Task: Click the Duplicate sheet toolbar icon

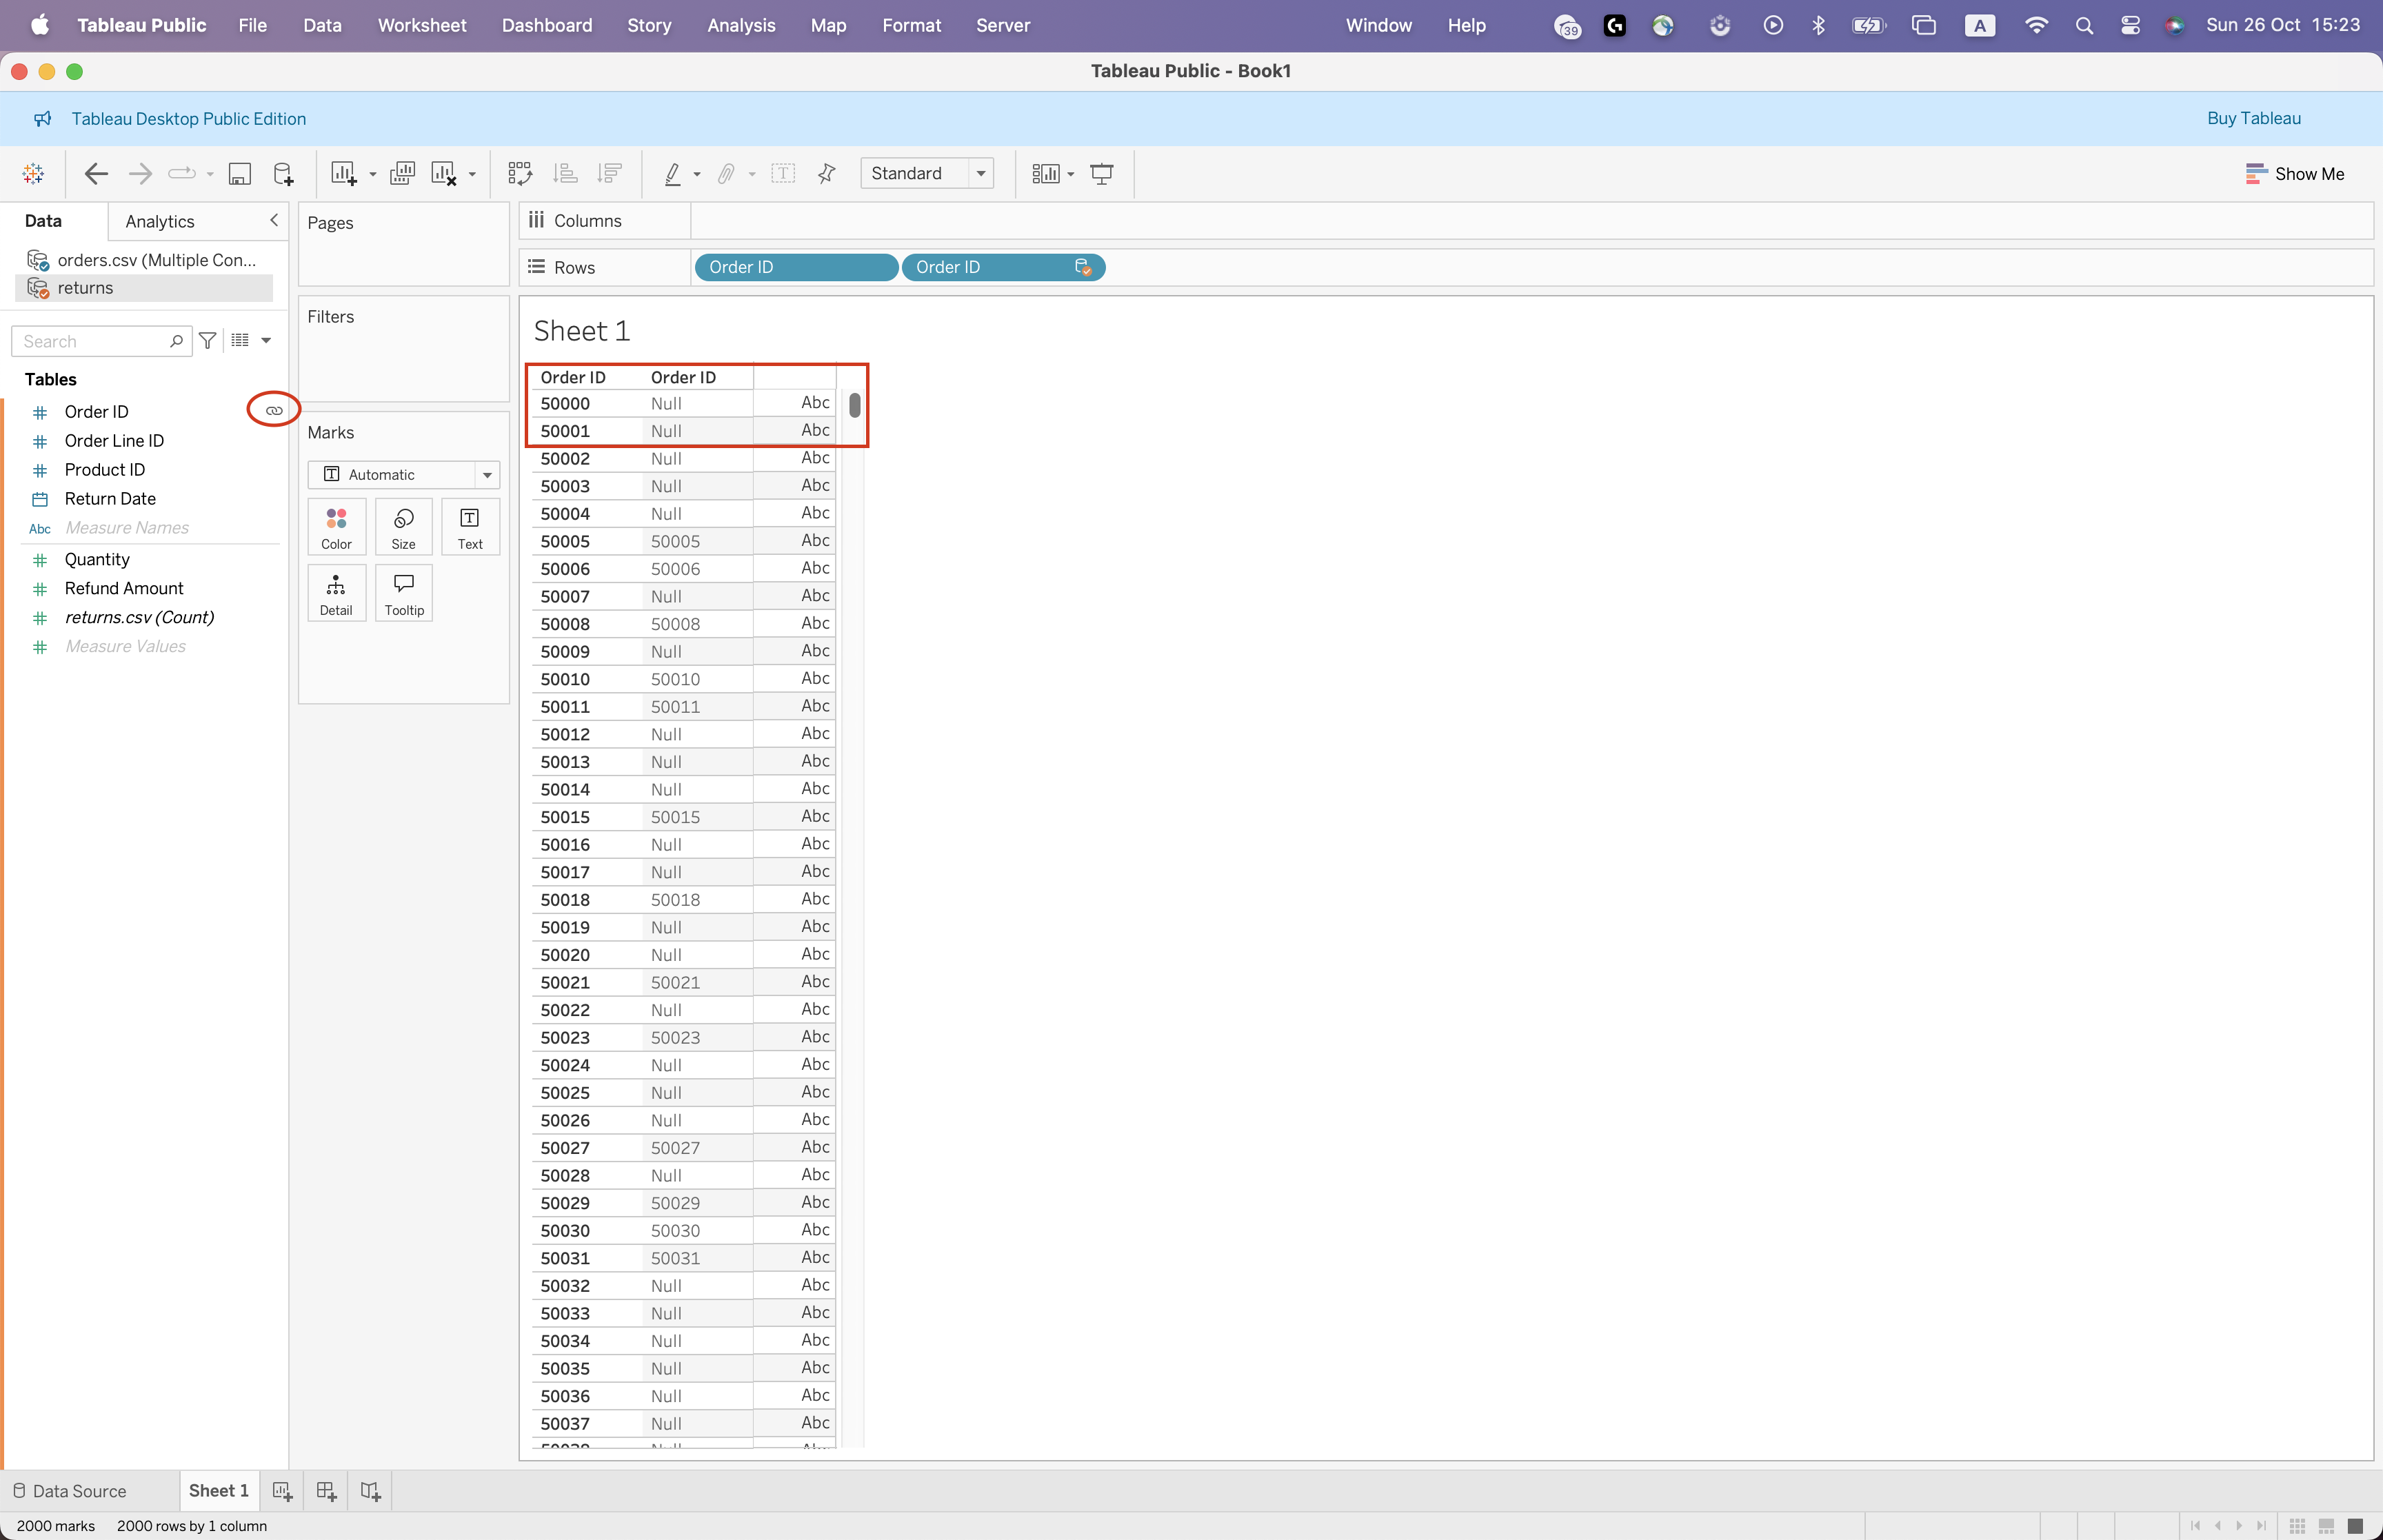Action: click(x=402, y=173)
